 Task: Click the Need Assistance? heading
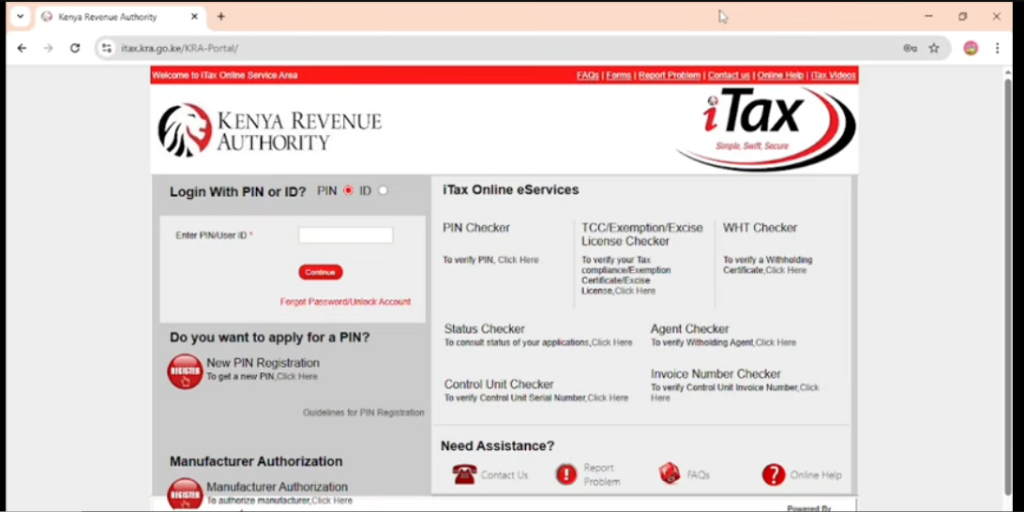pyautogui.click(x=498, y=446)
